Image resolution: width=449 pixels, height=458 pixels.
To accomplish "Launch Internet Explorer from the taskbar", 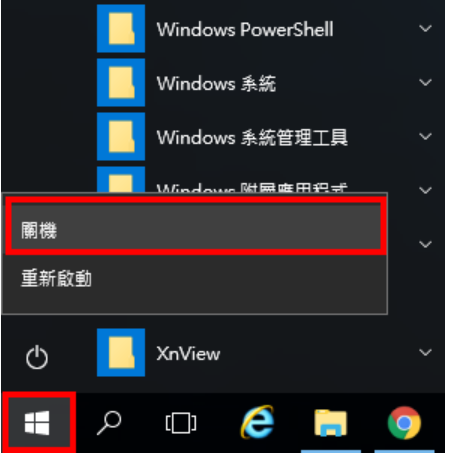I will (257, 422).
